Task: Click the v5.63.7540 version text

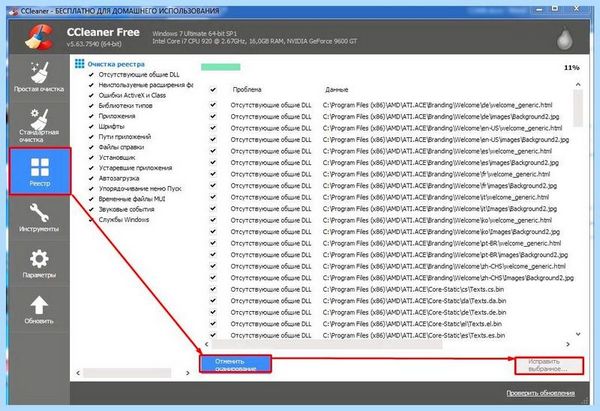Action: tap(94, 44)
